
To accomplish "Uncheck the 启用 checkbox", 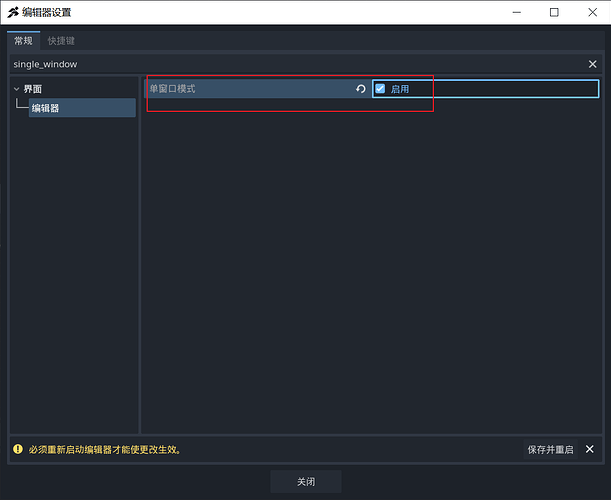I will (x=380, y=89).
